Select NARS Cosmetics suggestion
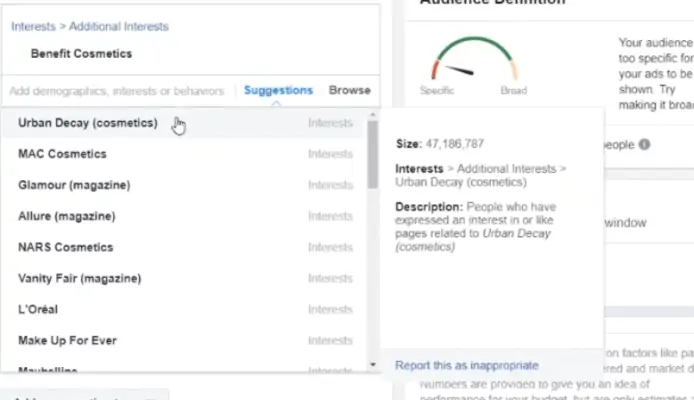This screenshot has width=694, height=400. (x=184, y=247)
